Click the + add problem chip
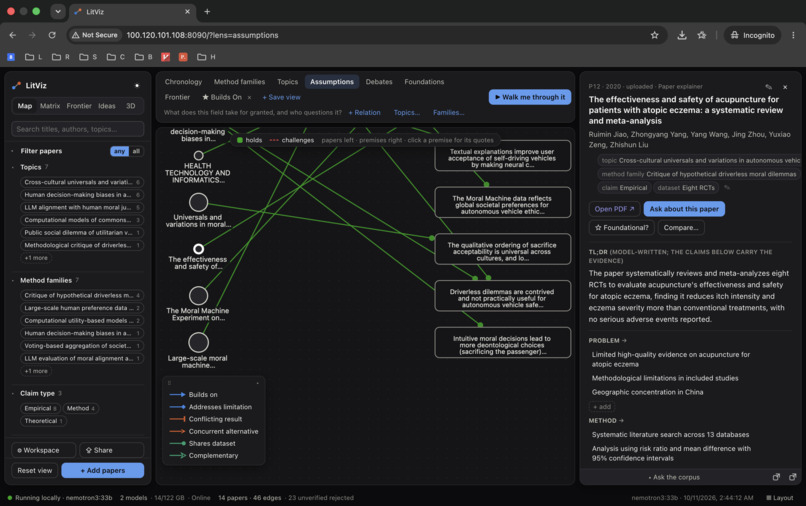The height and width of the screenshot is (506, 806). [x=601, y=407]
